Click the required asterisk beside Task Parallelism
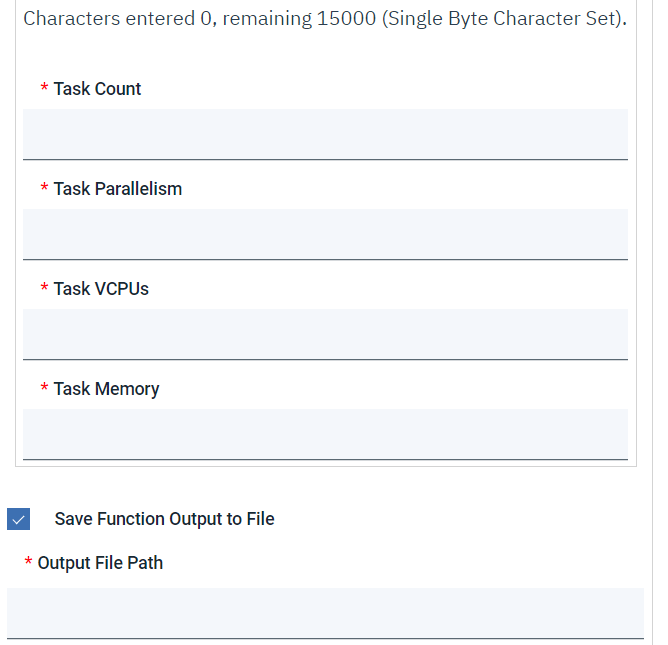 (44, 190)
